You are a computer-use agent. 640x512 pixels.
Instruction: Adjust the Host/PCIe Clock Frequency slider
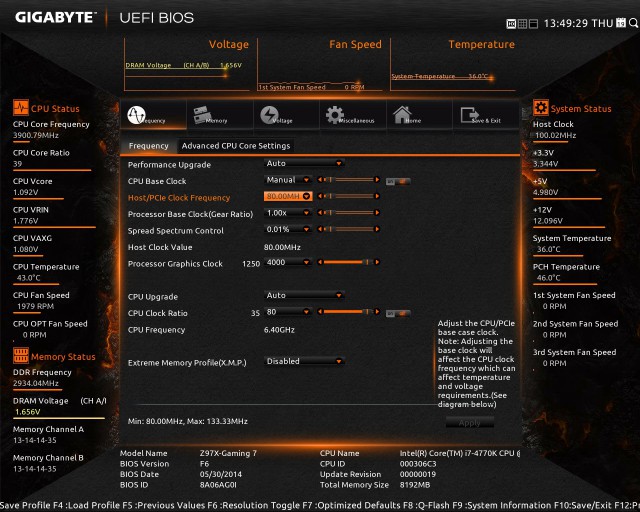(349, 196)
